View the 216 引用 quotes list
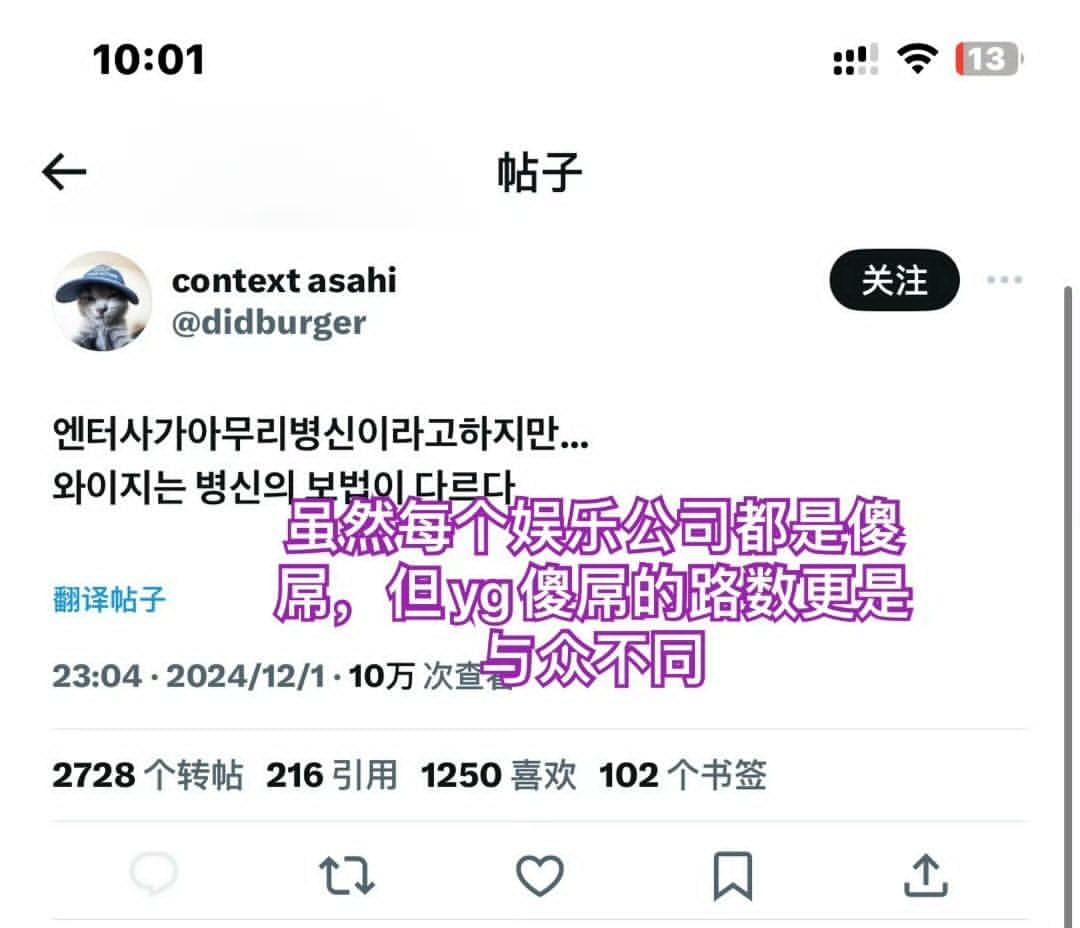Viewport: 1080px width, 928px height. tap(332, 775)
